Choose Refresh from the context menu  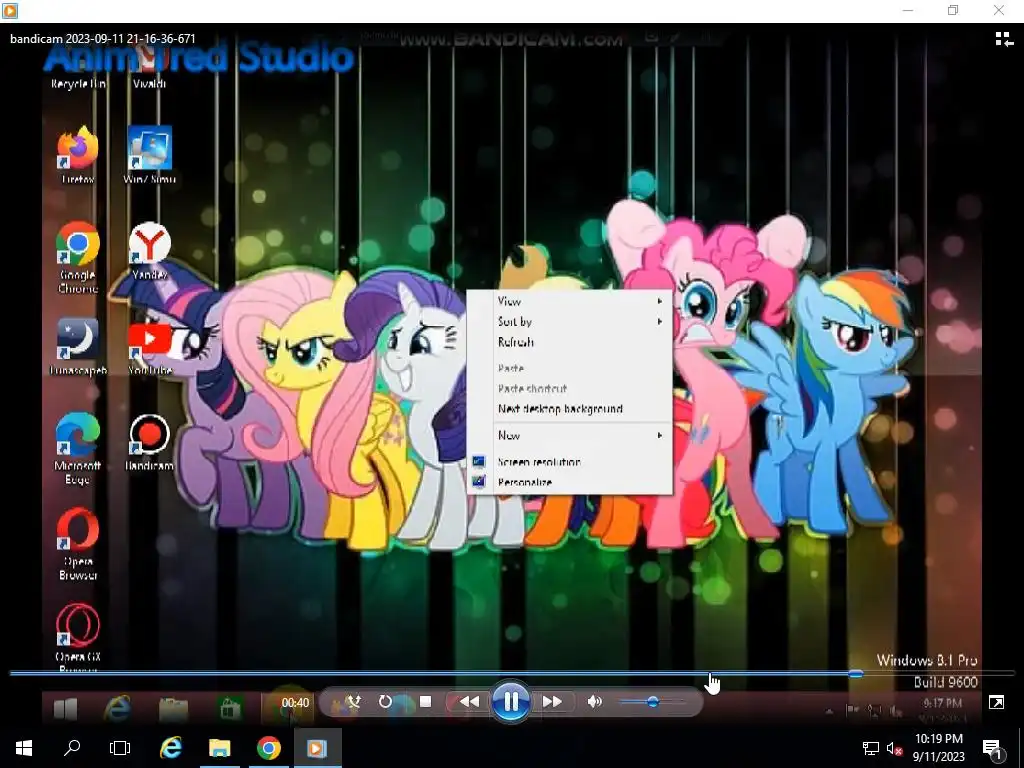click(x=569, y=342)
